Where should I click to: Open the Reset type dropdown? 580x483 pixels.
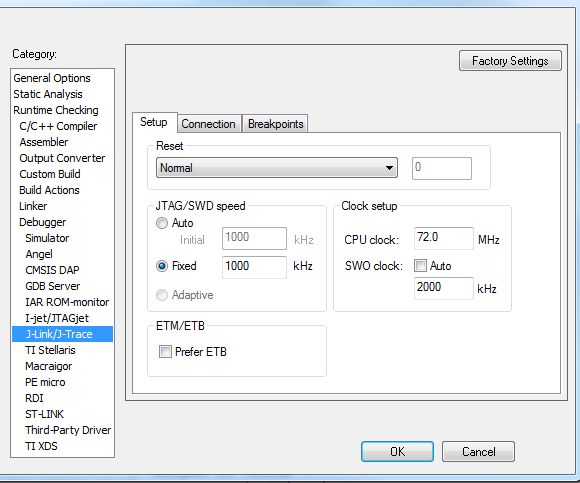277,168
